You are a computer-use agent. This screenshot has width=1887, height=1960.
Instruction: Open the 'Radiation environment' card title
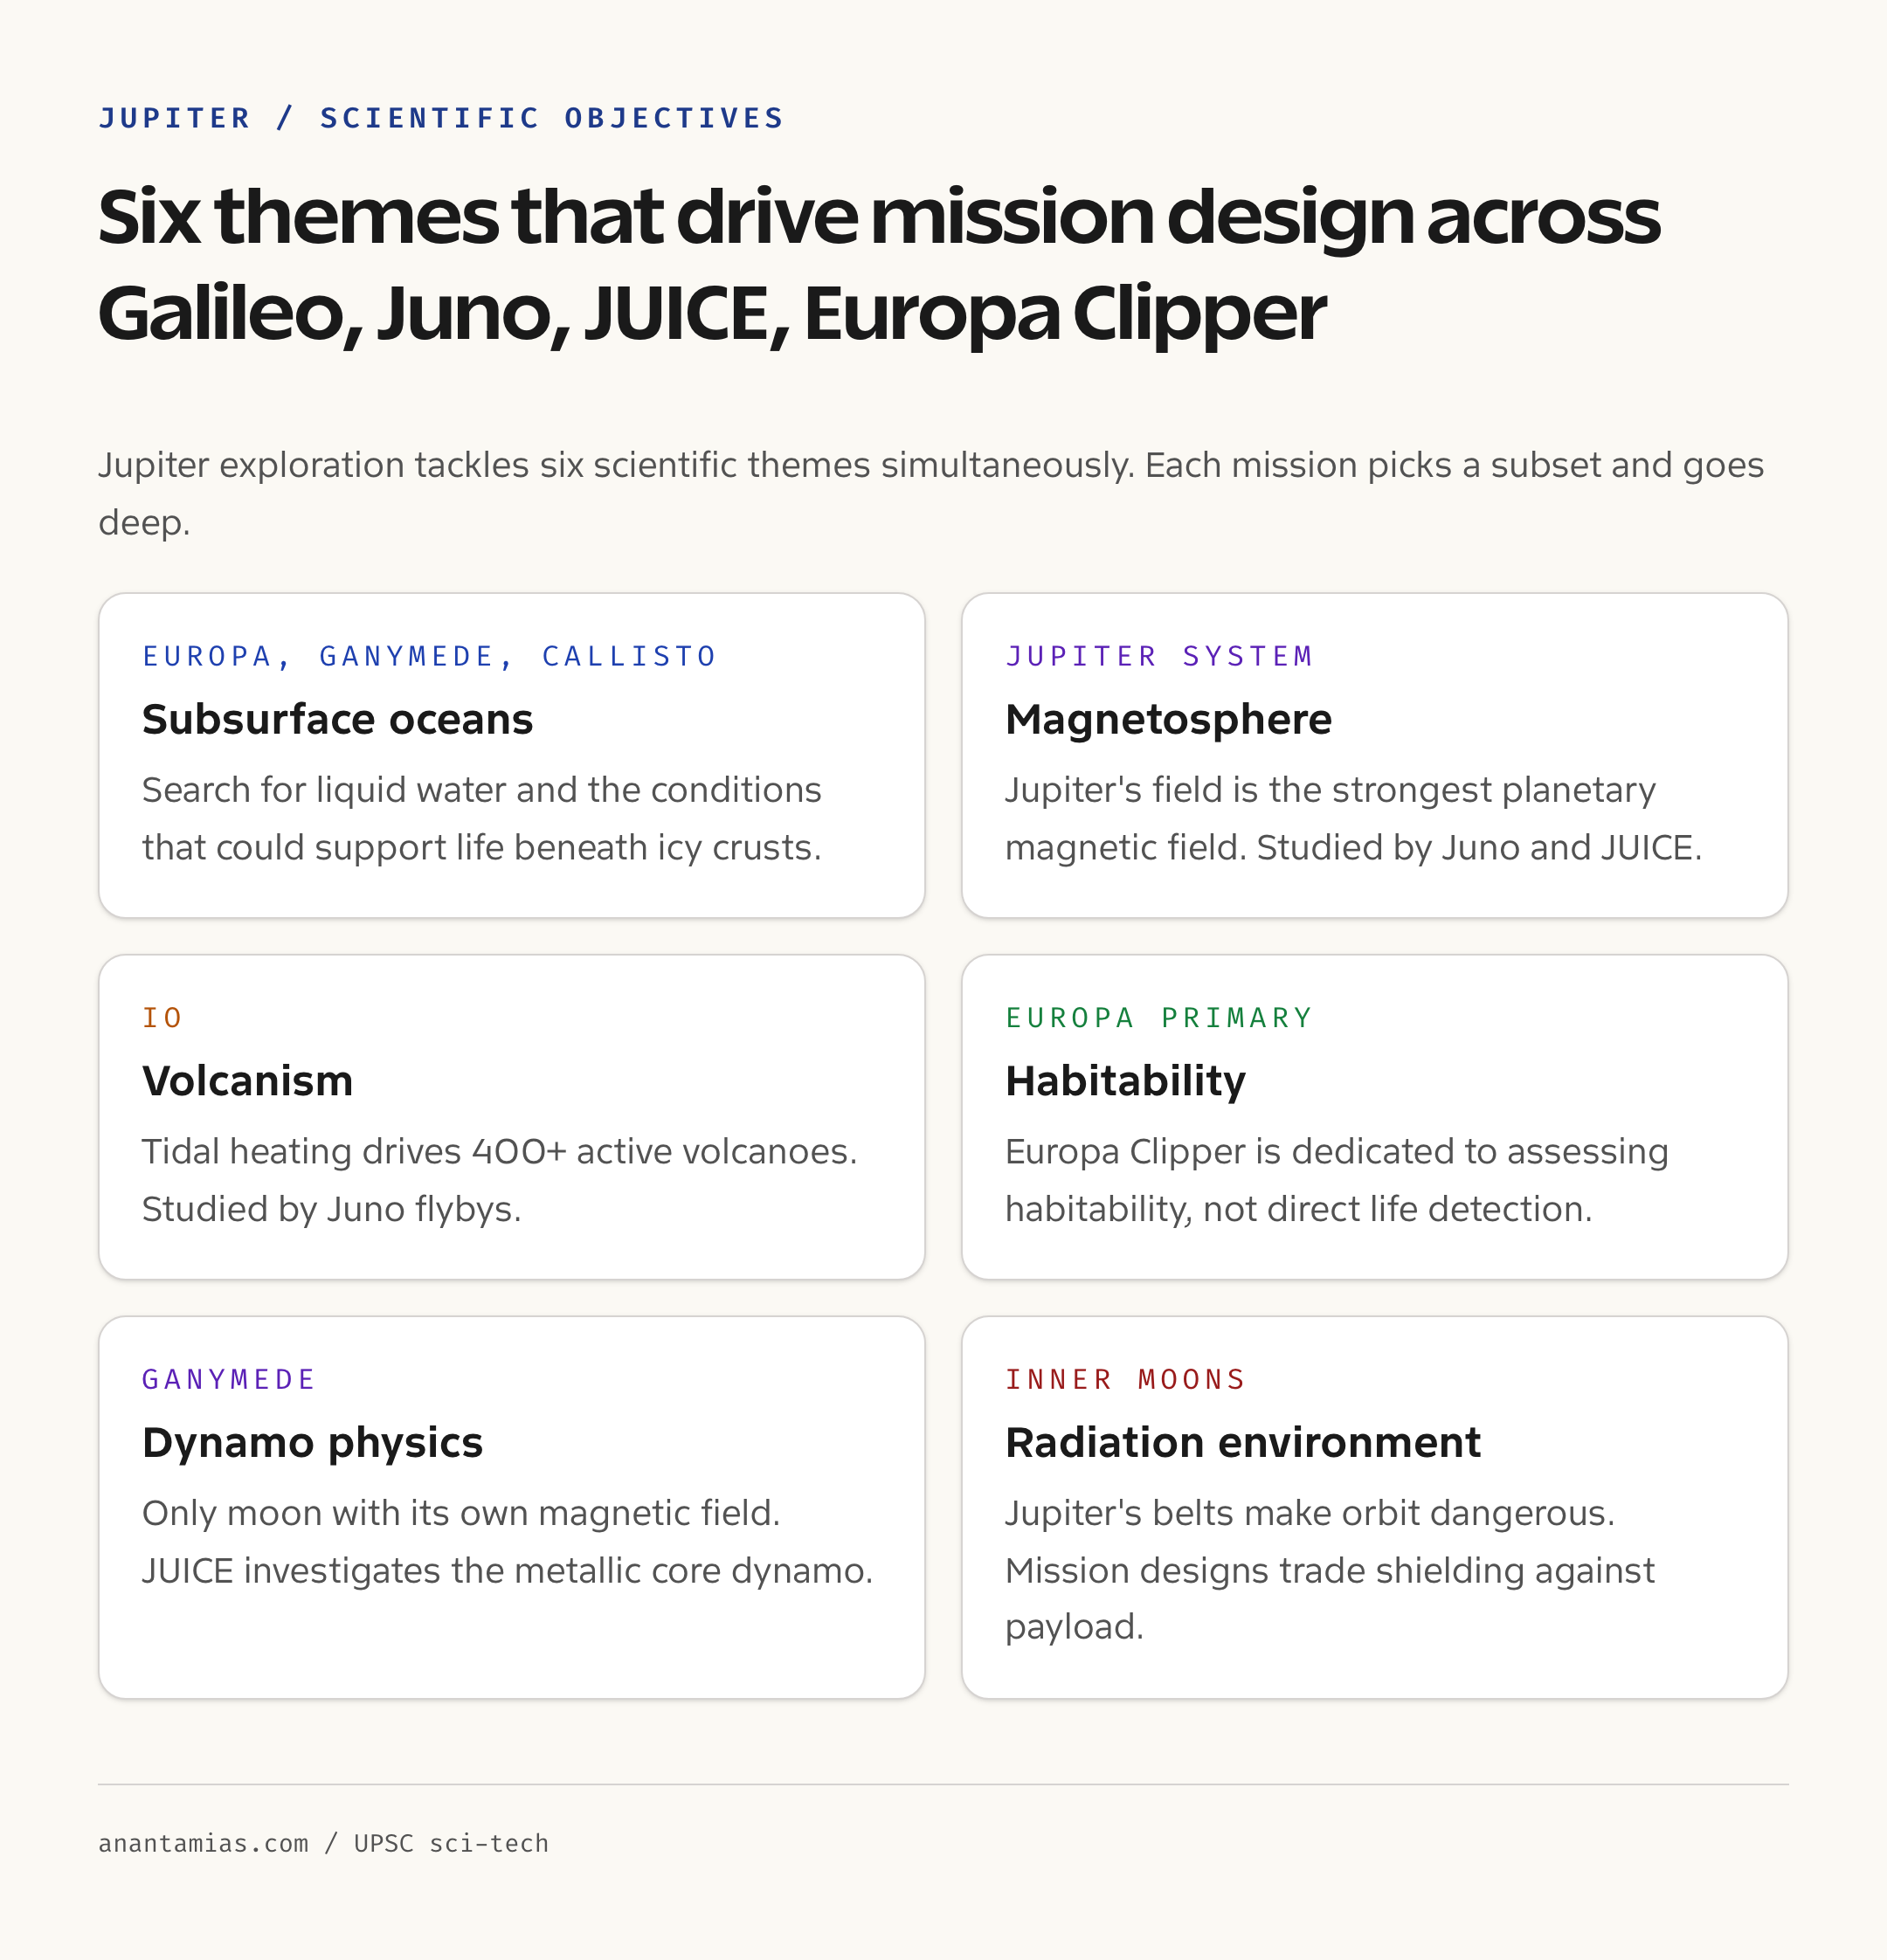click(x=1243, y=1442)
